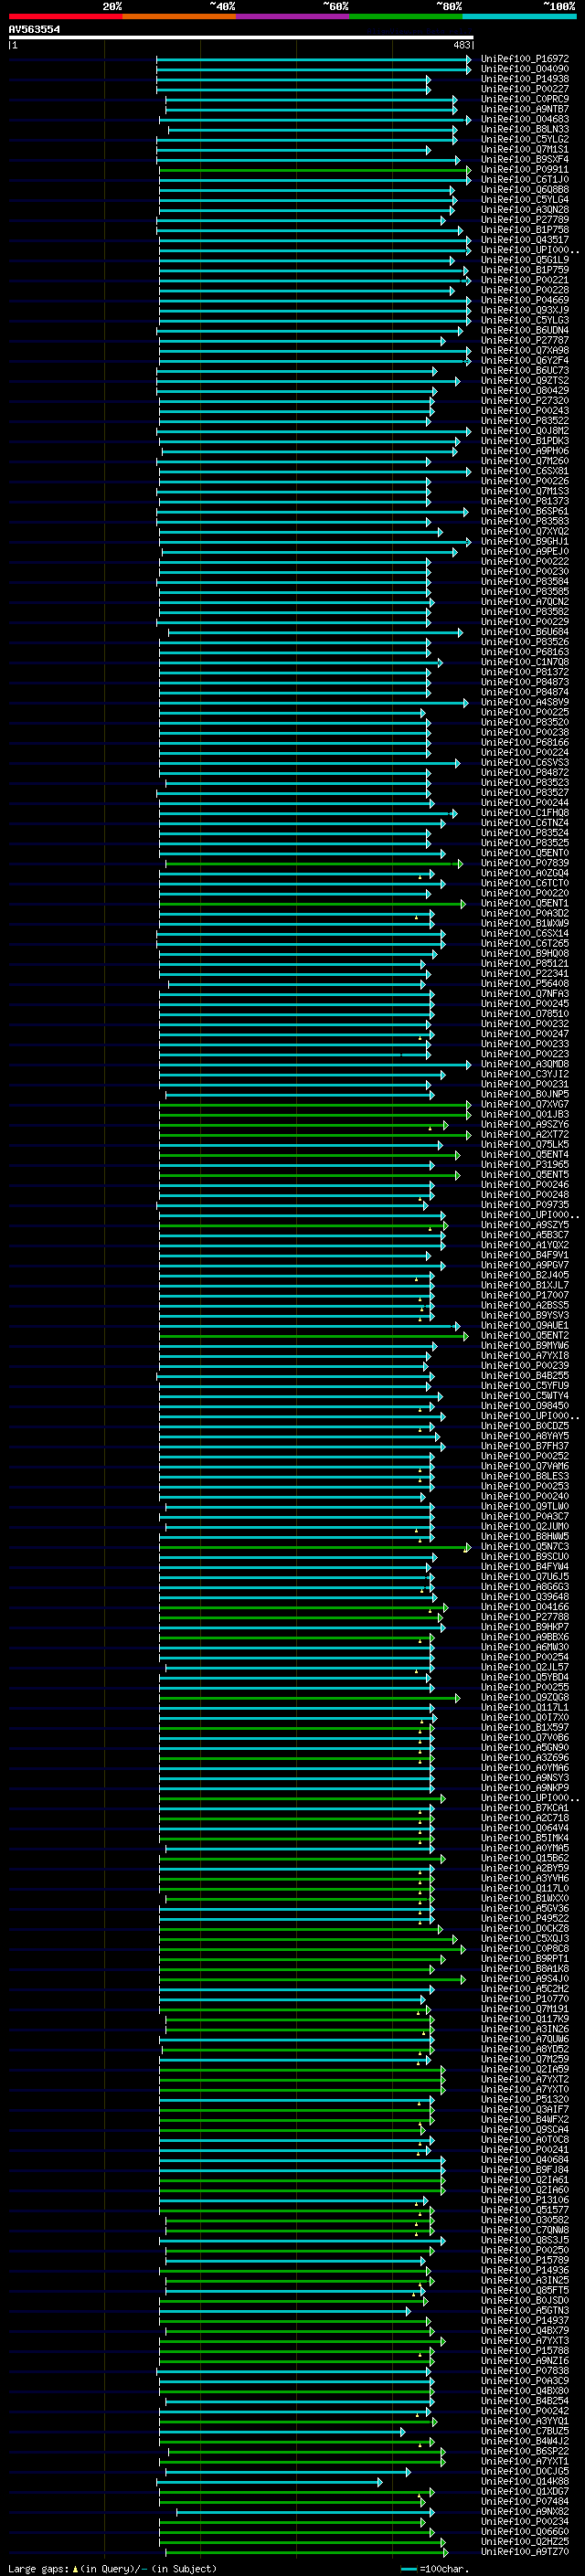Select the UniRef100_Q5G1L9 label
Image resolution: width=585 pixels, height=2576 pixels.
(x=524, y=260)
